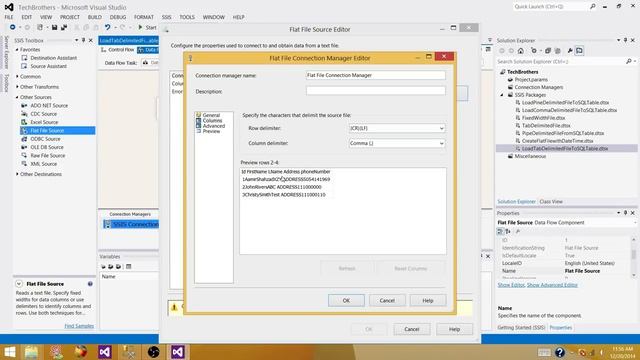Select Connection Managers in Solution Explorer
Viewport: 640px width, 360px height.
[x=538, y=87]
